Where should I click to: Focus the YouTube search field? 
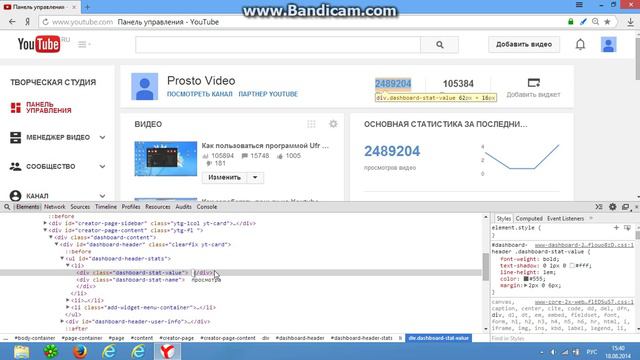pyautogui.click(x=278, y=44)
